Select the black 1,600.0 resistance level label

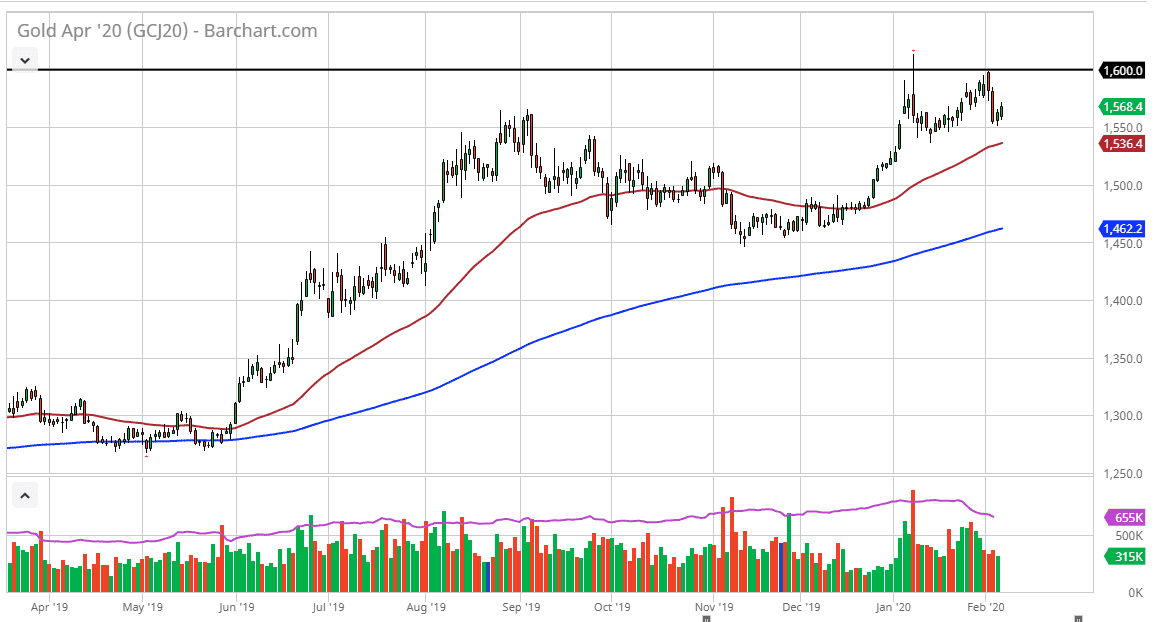point(1124,71)
